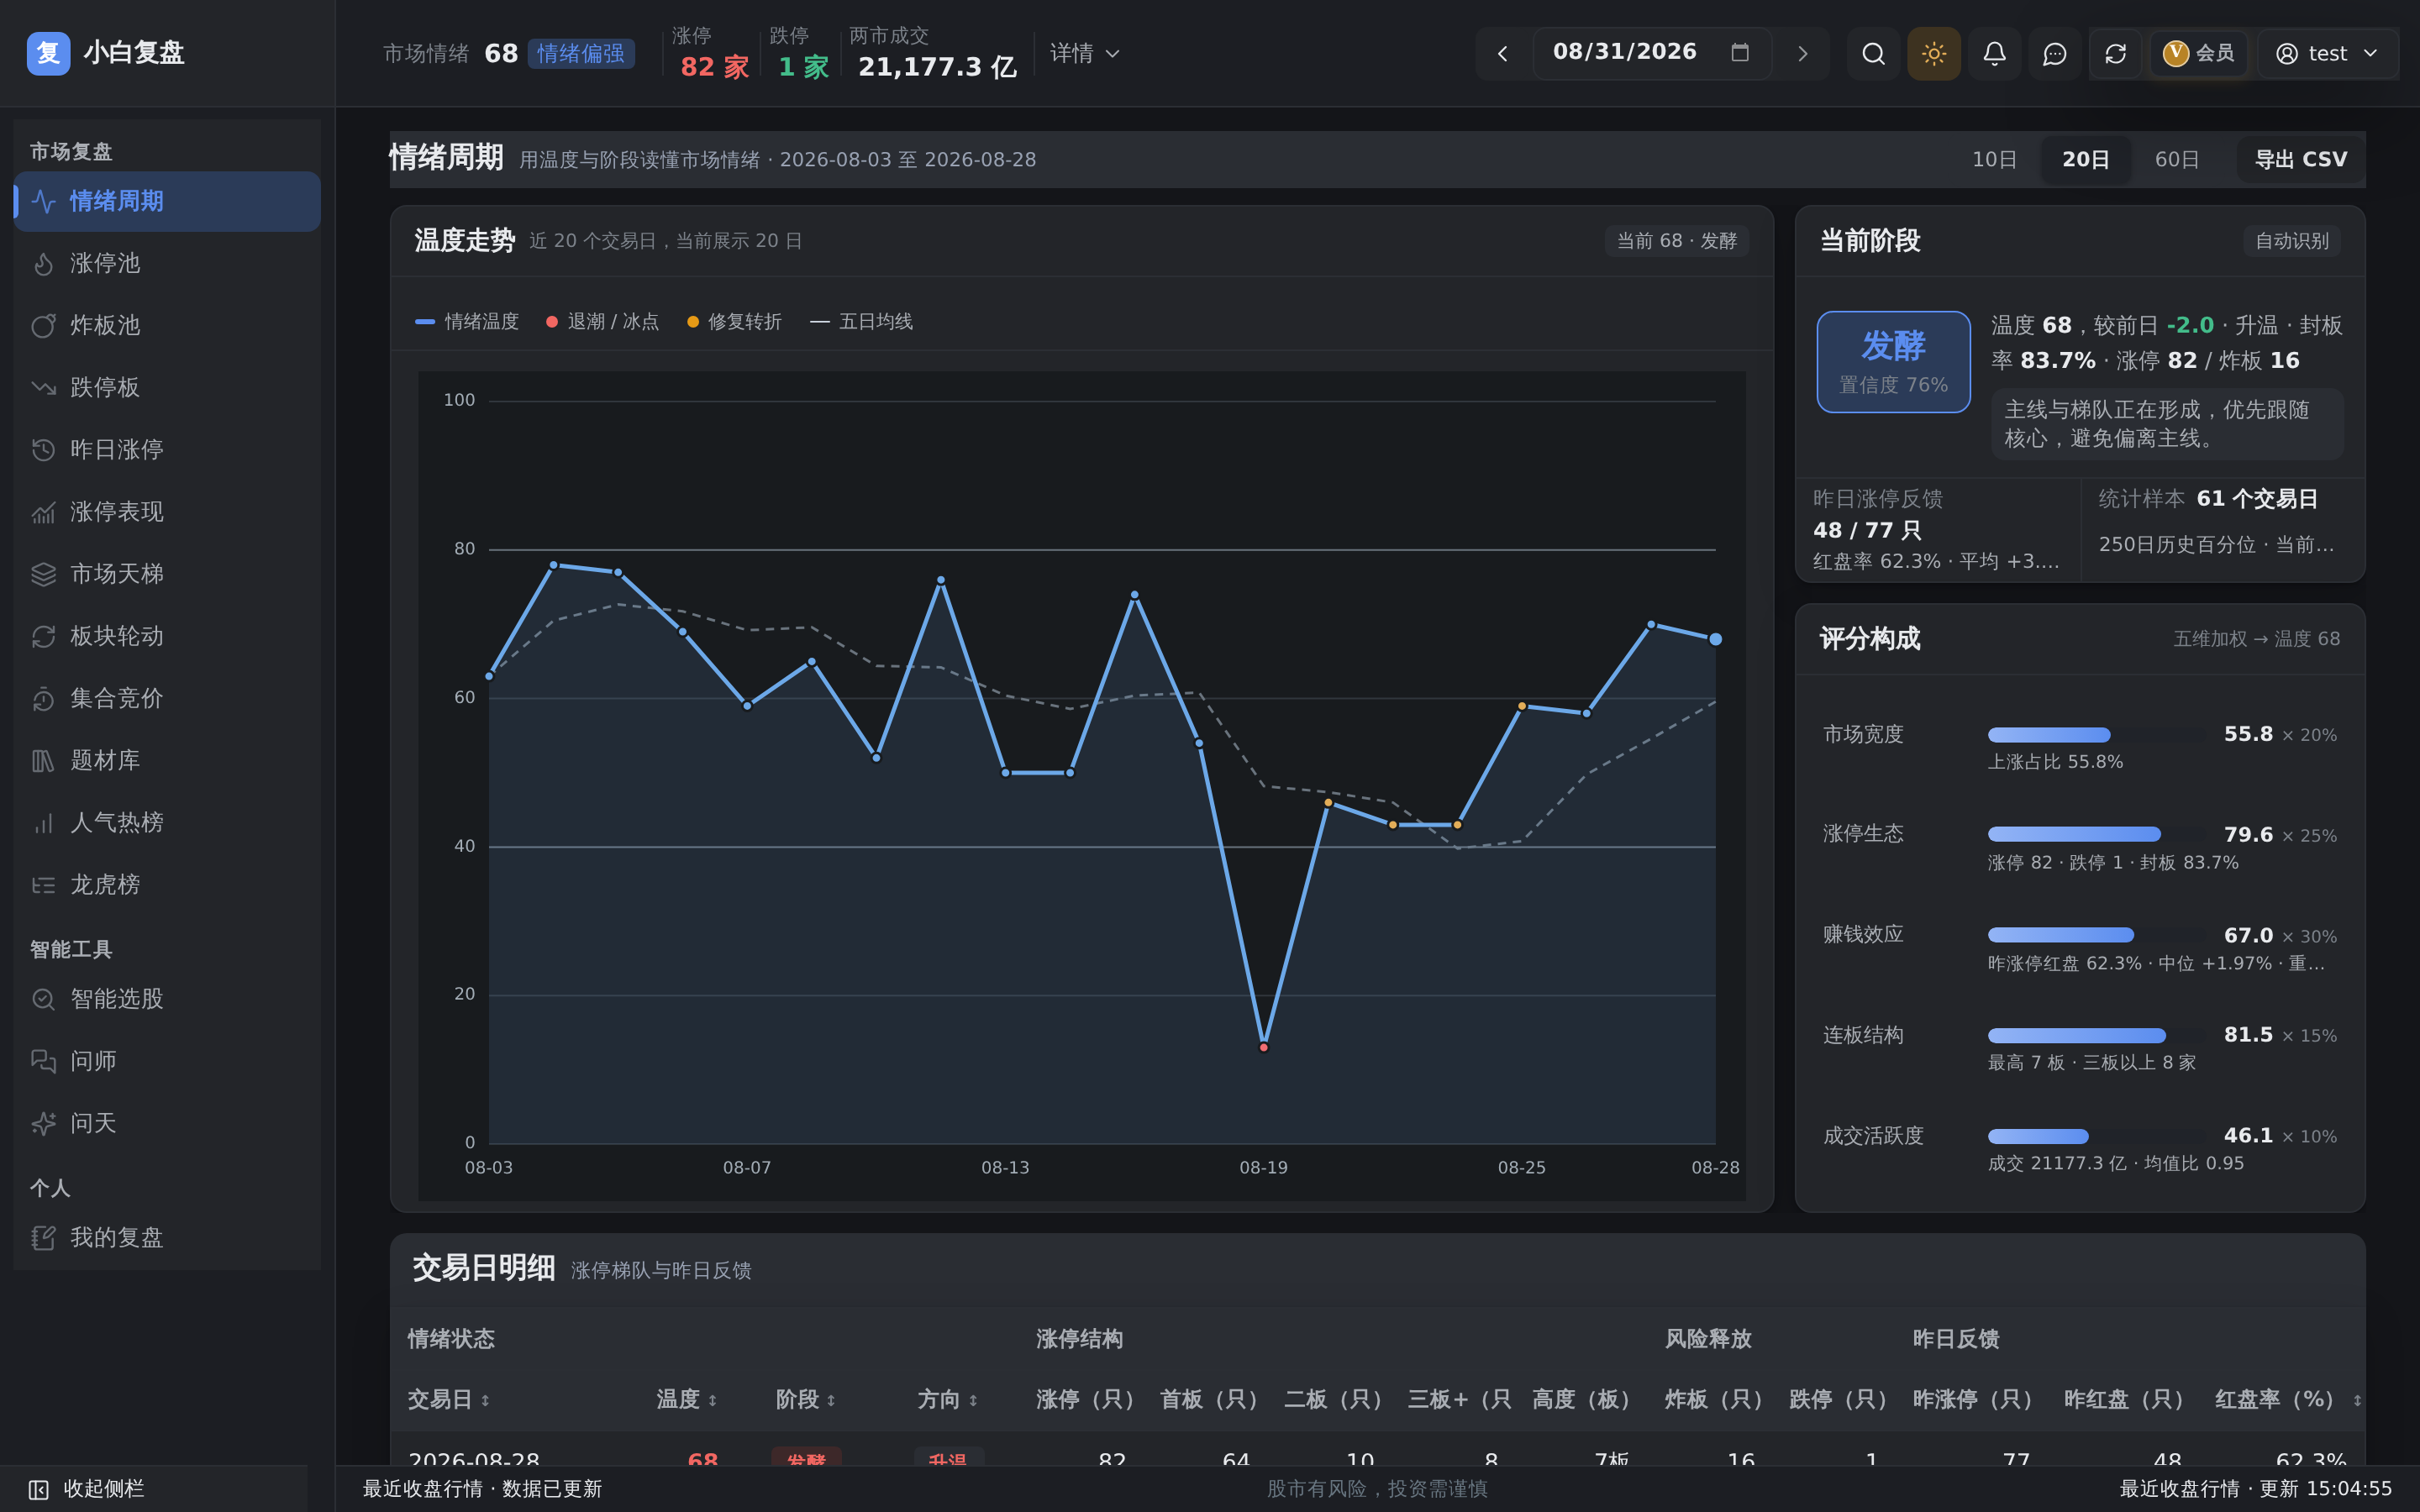Click status text 最近收盘行情 · 数据已更新
The width and height of the screenshot is (2420, 1512).
pyautogui.click(x=482, y=1488)
